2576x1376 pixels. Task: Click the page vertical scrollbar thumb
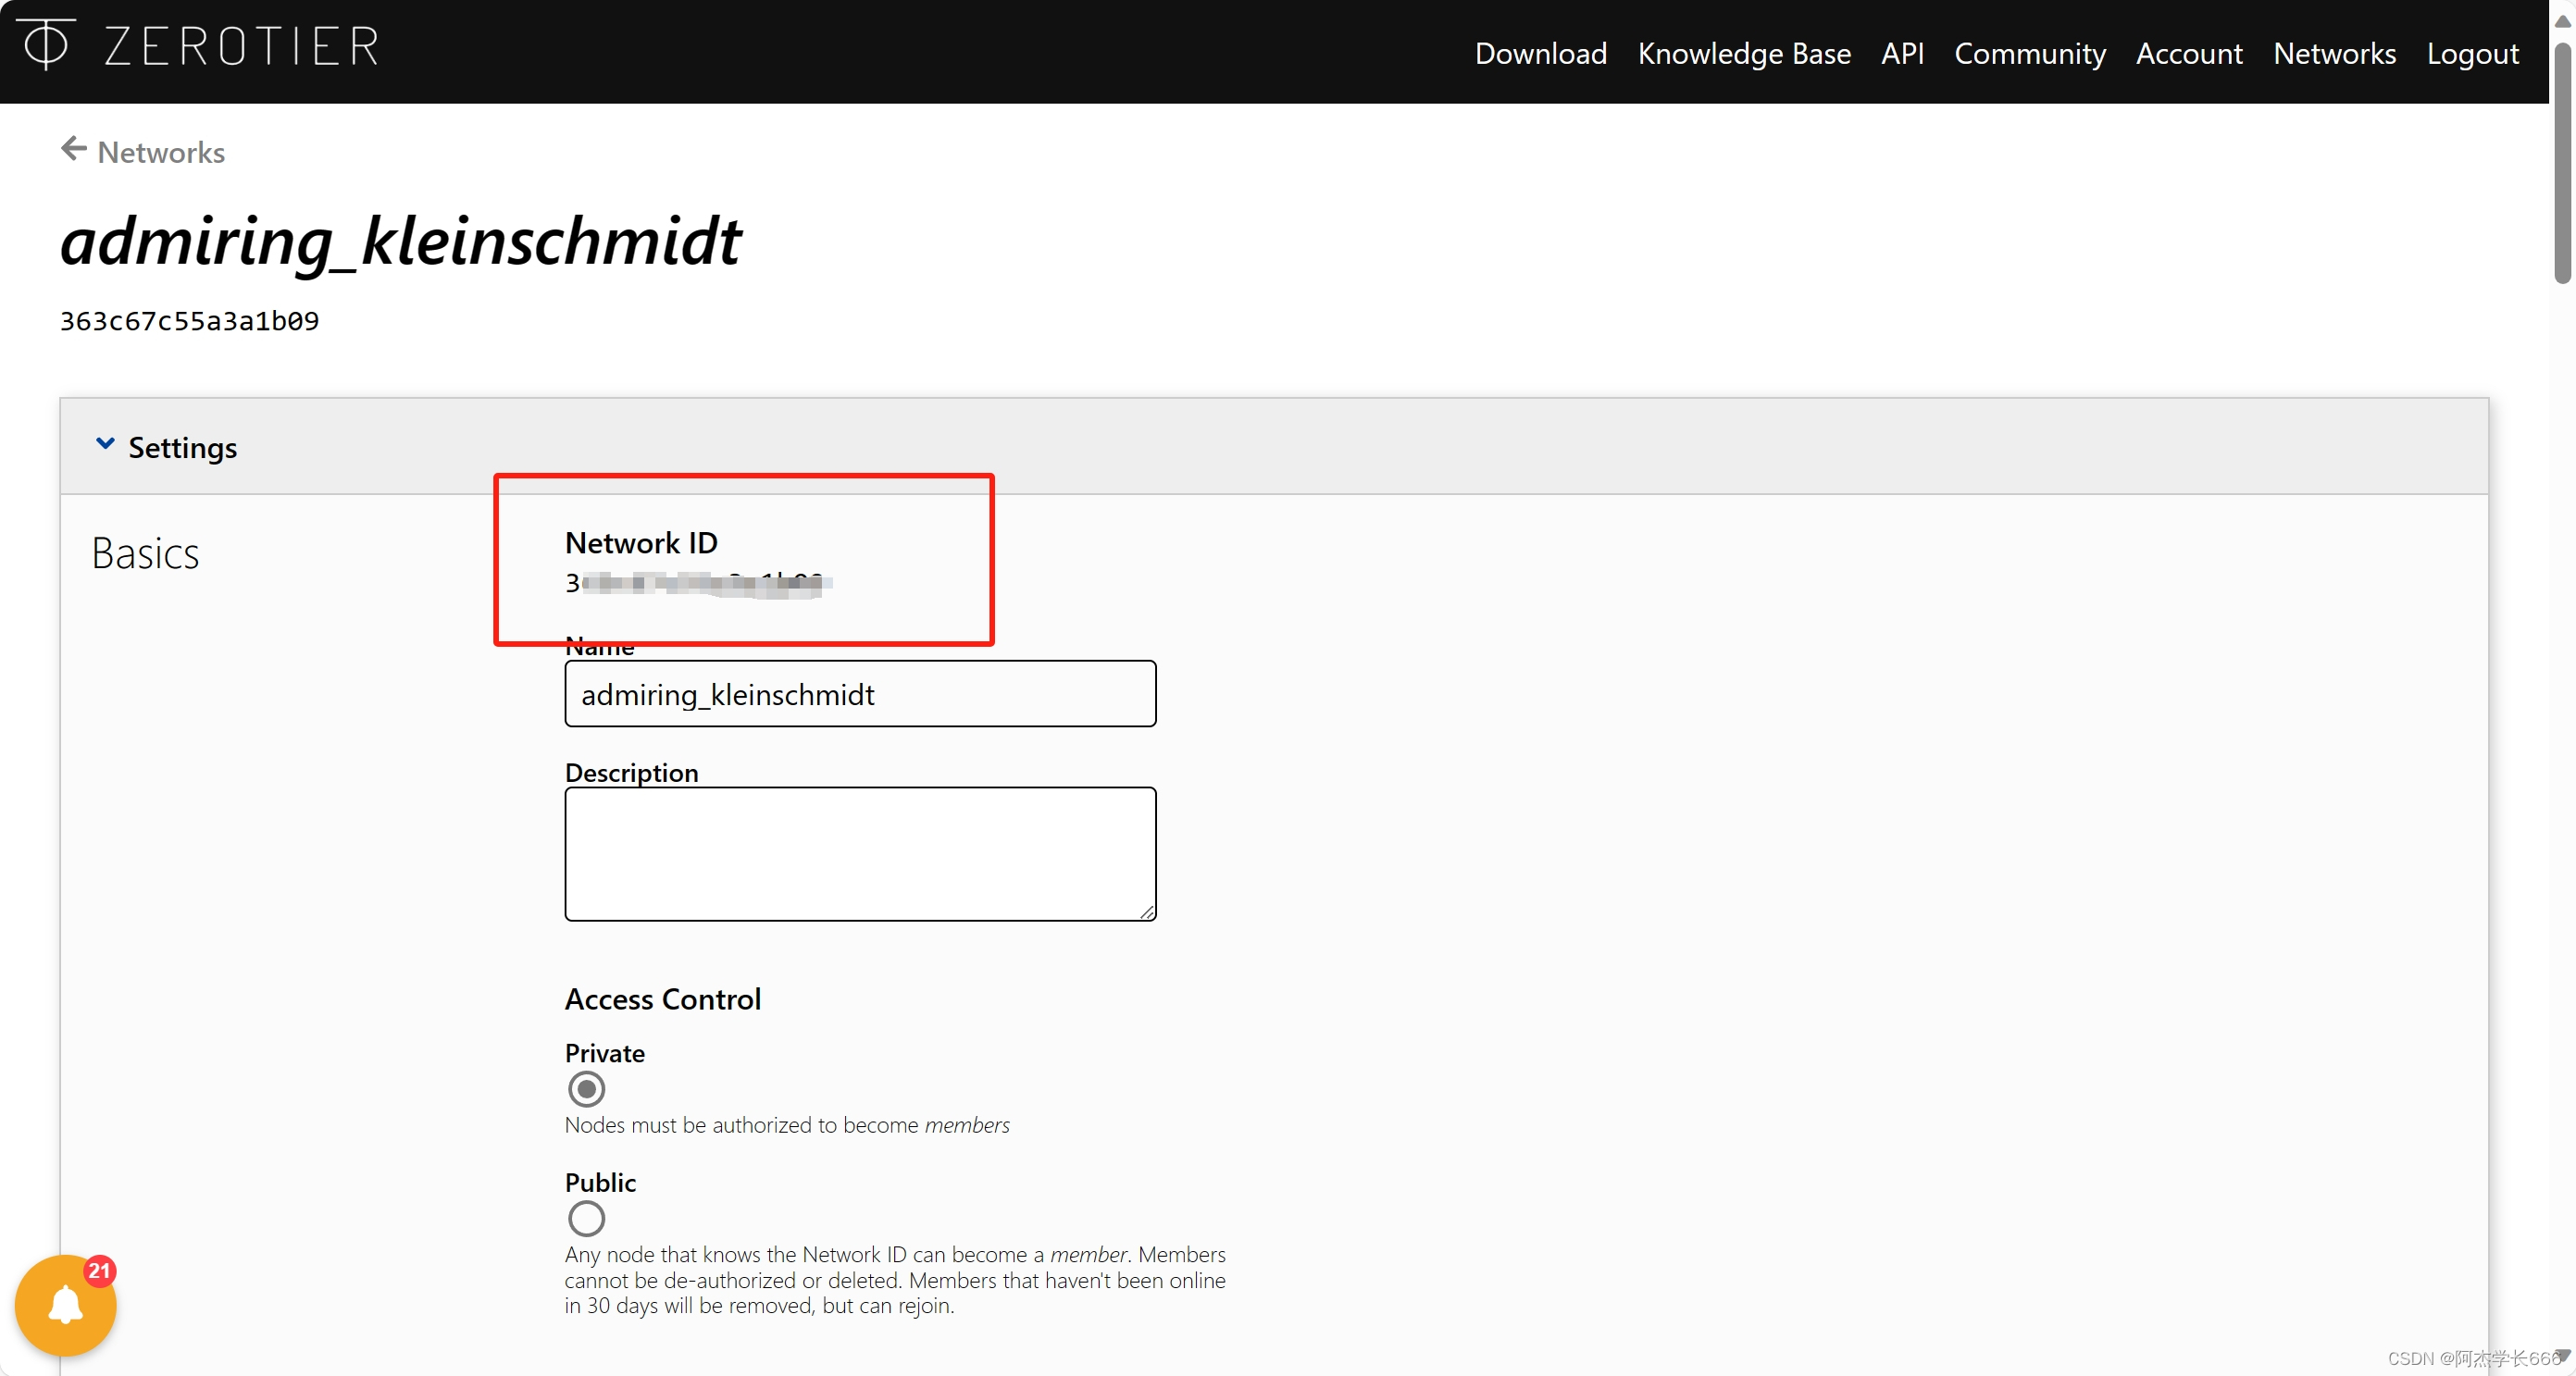(2561, 160)
